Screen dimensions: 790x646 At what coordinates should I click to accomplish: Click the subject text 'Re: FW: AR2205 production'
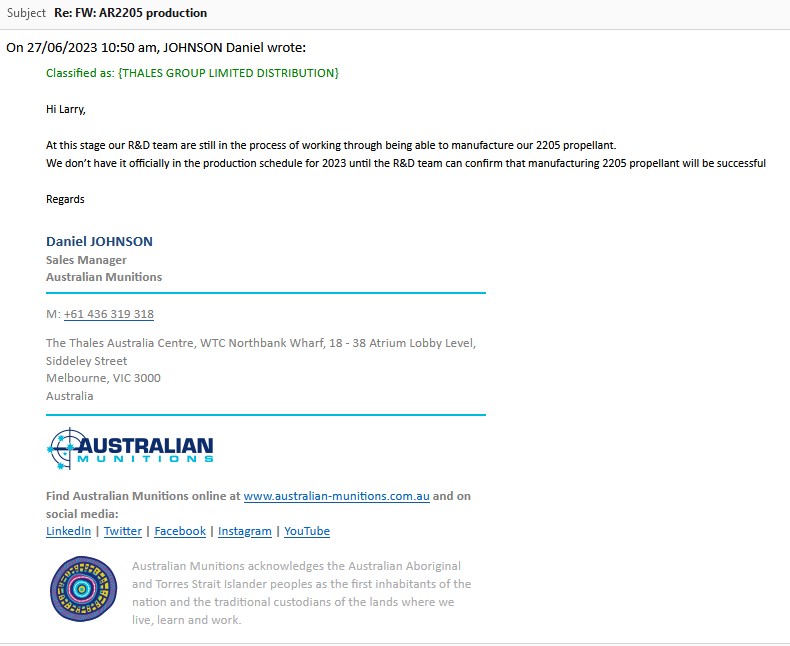131,13
